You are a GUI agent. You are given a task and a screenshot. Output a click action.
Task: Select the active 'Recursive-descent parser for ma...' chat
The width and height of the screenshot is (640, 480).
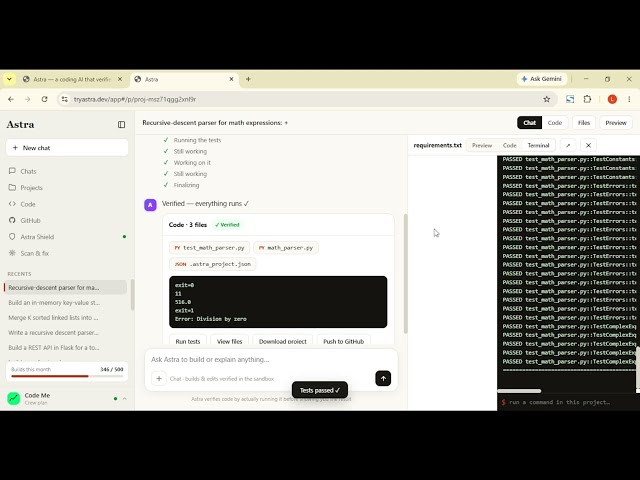(x=65, y=287)
